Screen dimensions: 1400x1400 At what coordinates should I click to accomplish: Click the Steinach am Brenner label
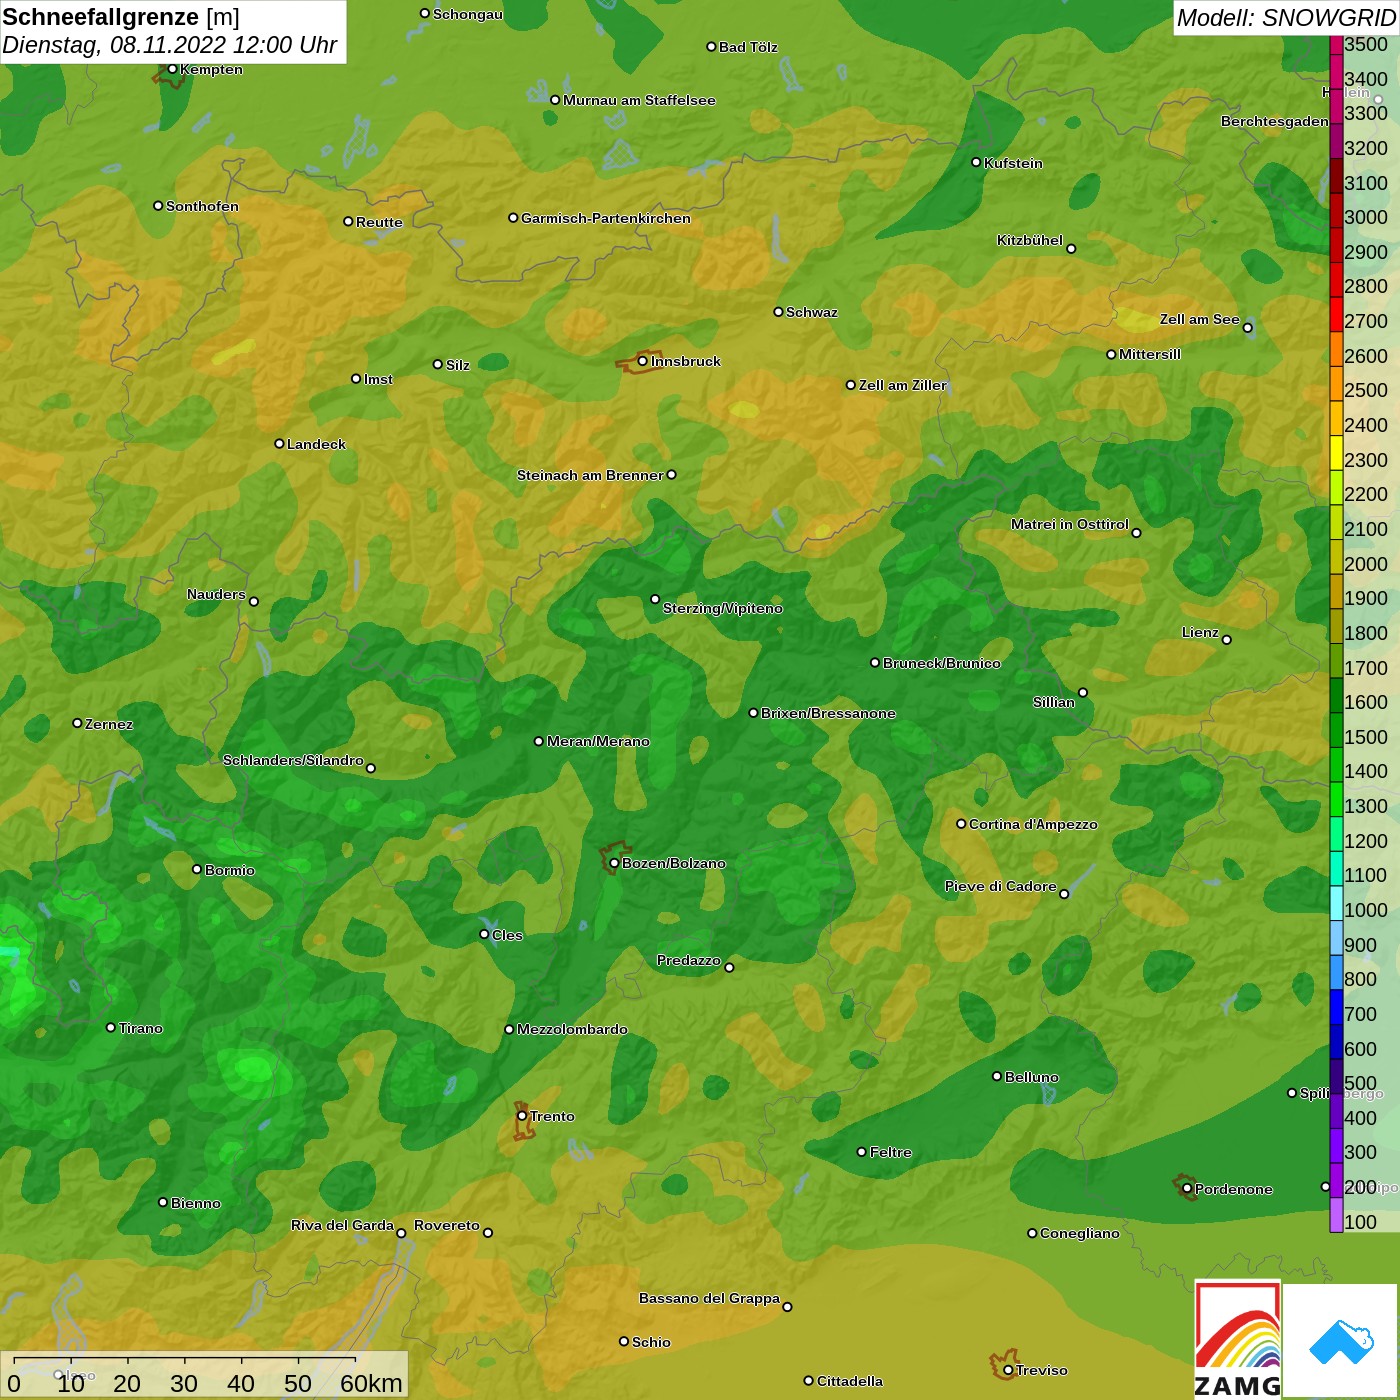click(x=590, y=475)
